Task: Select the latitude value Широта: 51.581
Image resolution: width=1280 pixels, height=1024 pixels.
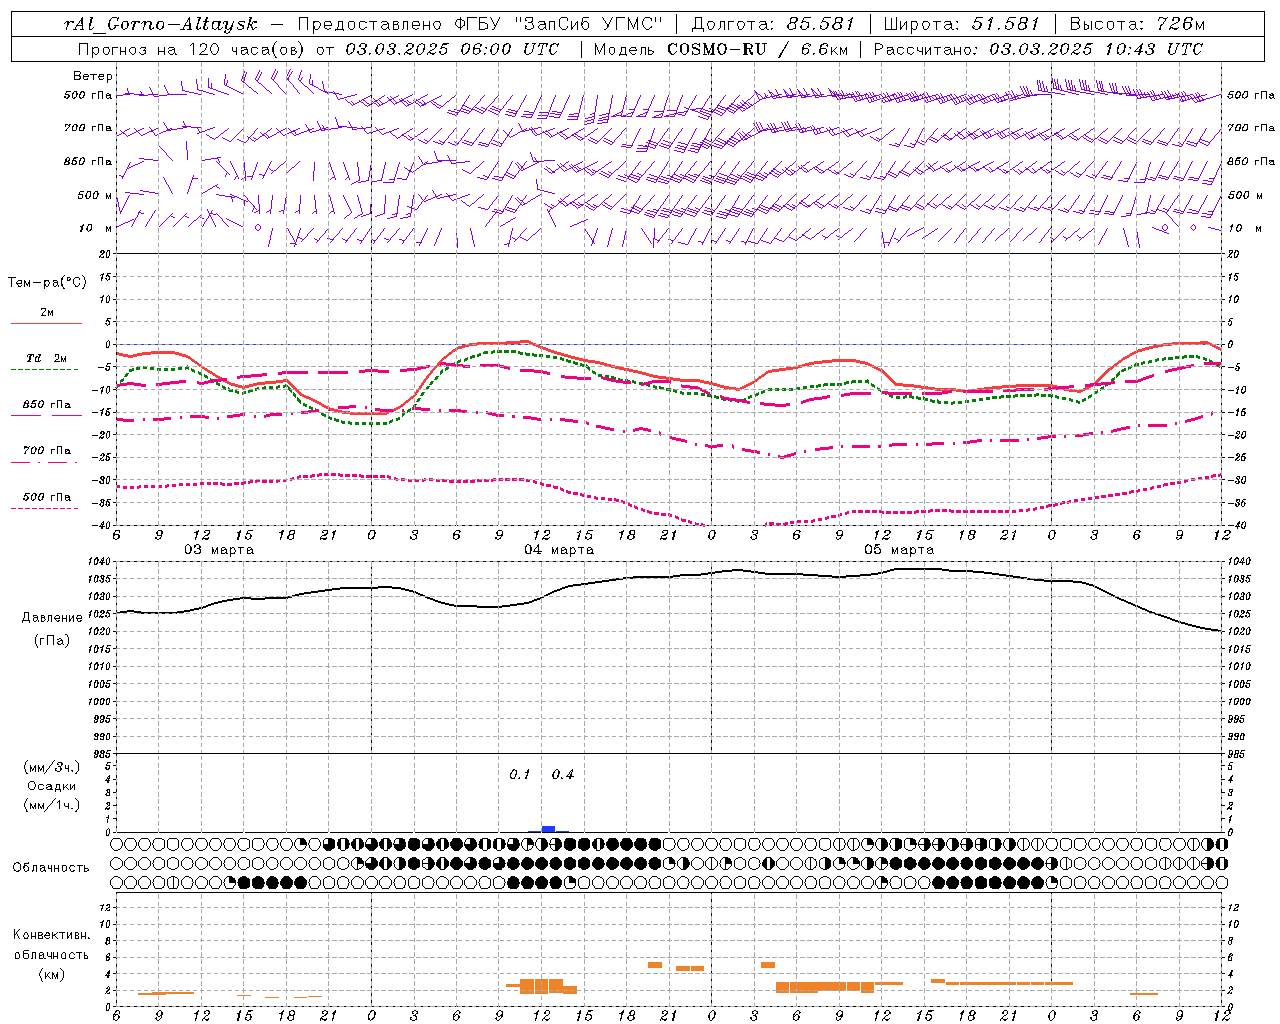Action: (961, 24)
